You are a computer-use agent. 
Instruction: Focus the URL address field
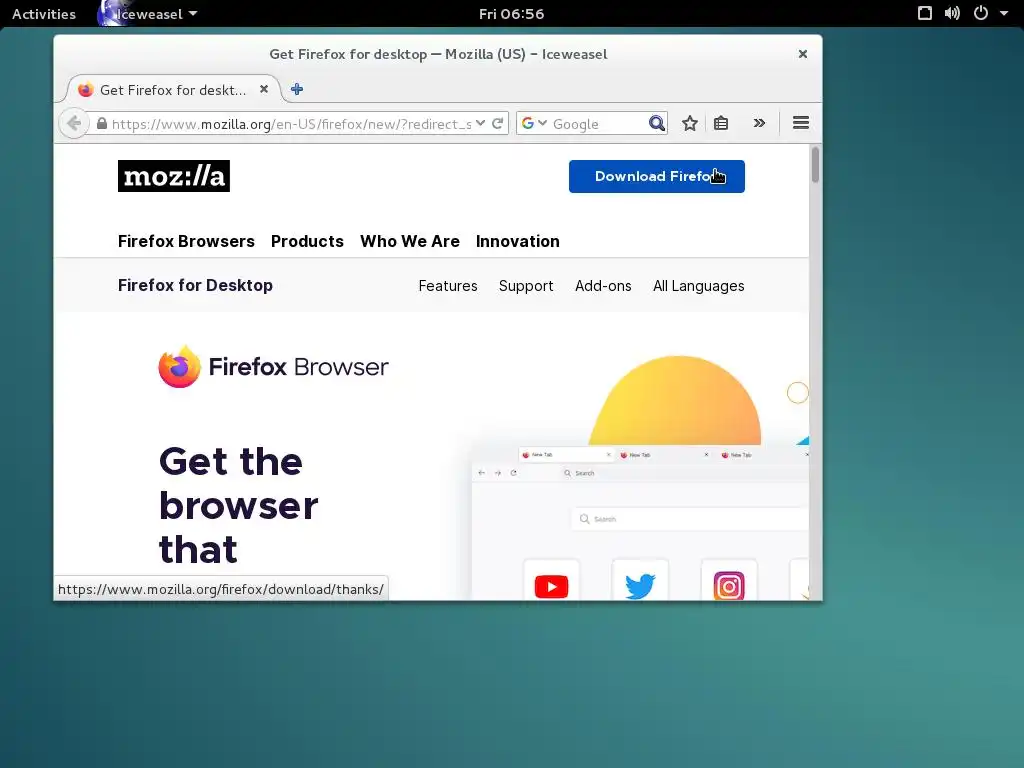pyautogui.click(x=291, y=123)
